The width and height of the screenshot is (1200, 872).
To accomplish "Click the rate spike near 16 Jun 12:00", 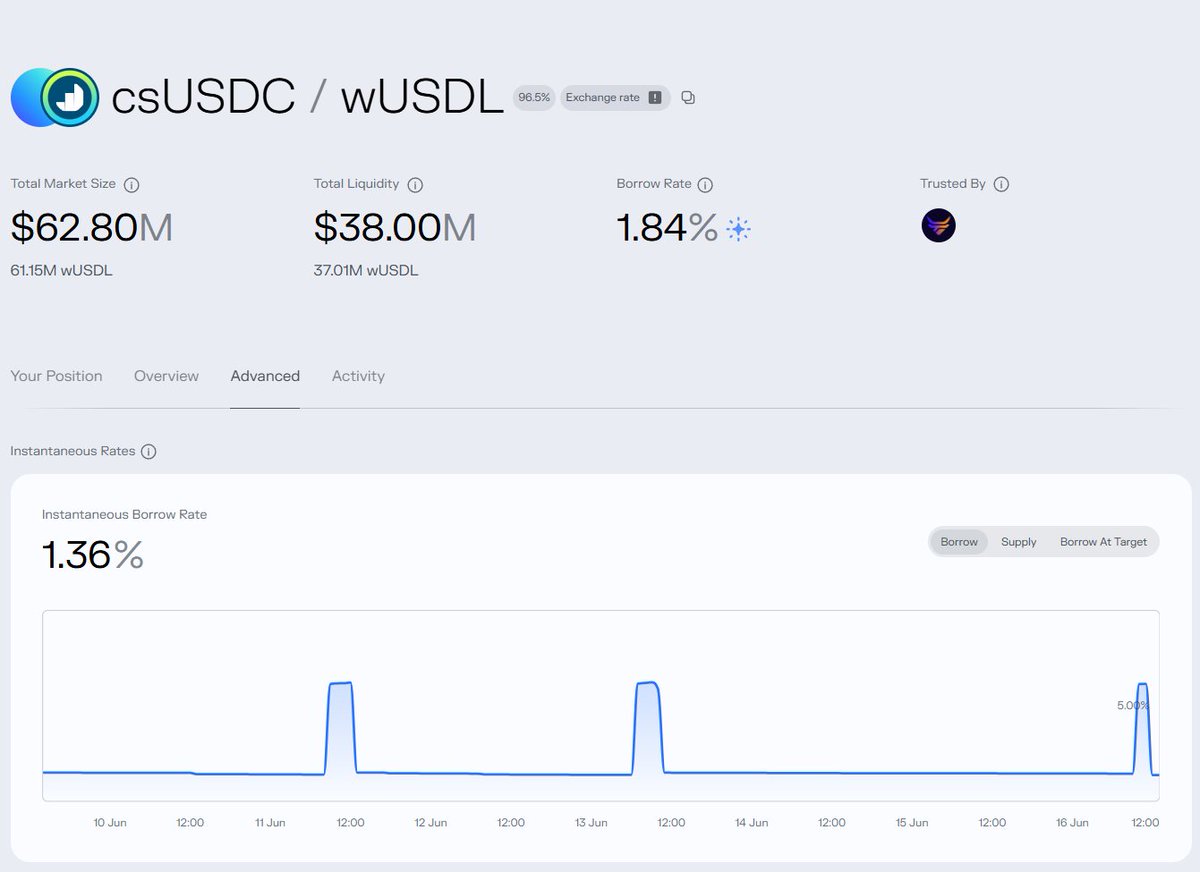I will pos(1143,728).
